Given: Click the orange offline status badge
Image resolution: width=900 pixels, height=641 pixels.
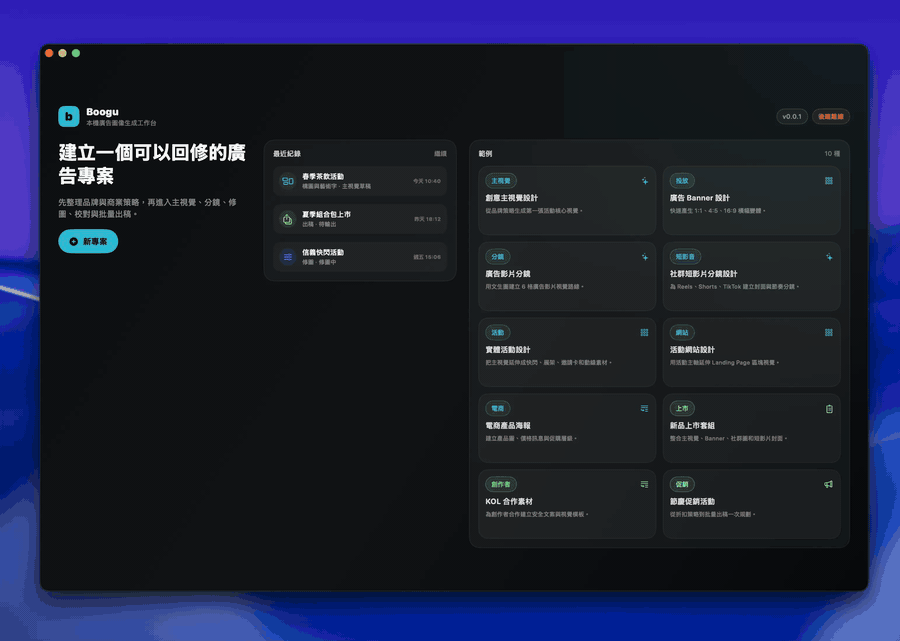Looking at the screenshot, I should click(x=831, y=116).
